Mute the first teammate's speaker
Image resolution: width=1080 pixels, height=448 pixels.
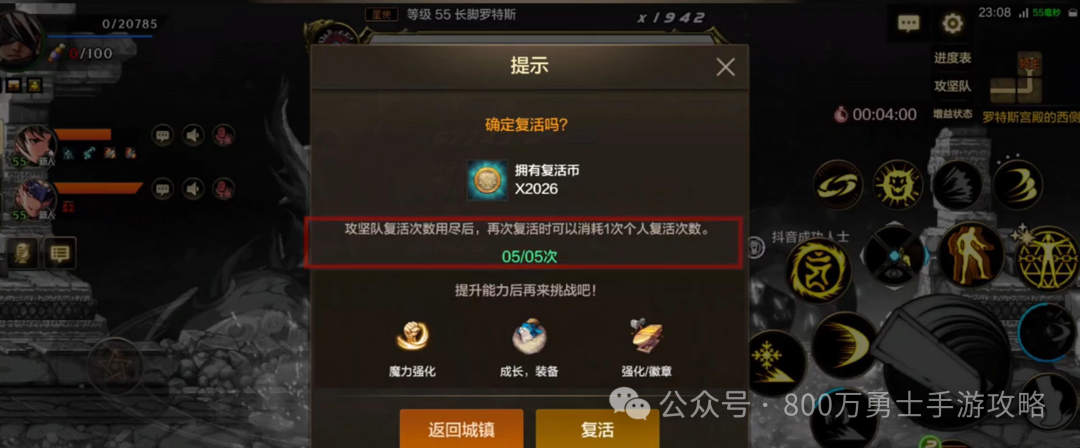[x=193, y=135]
